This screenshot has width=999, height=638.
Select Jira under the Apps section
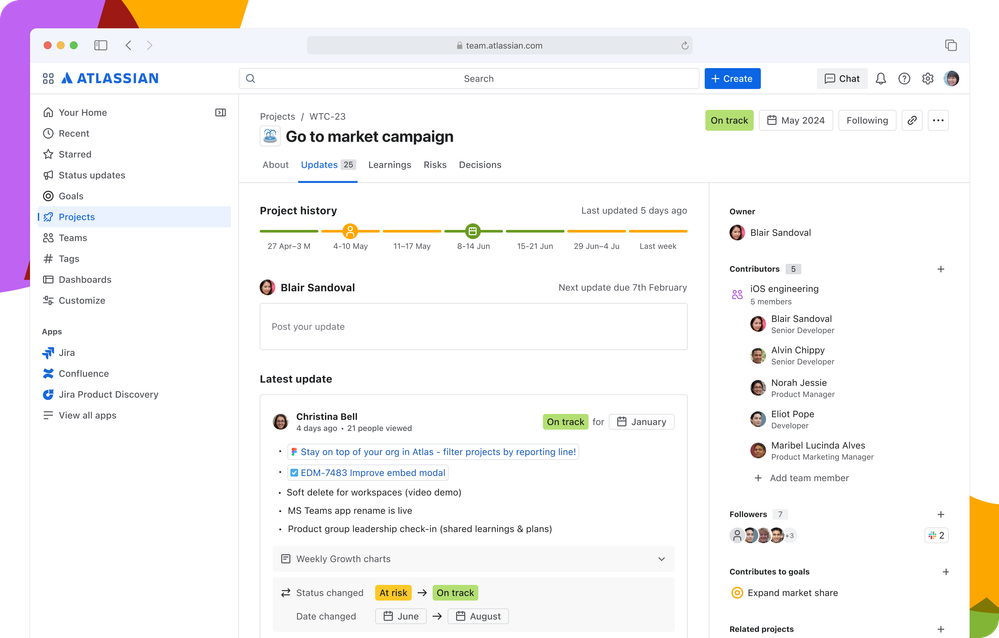[69, 352]
